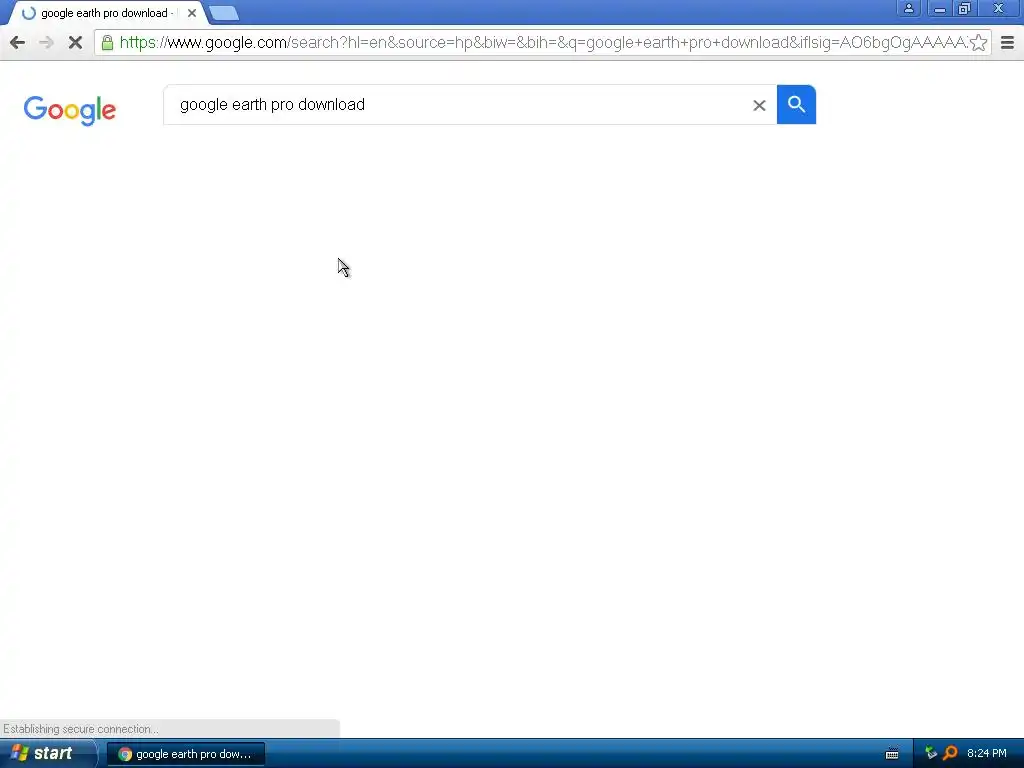Click the 8:24 PM system clock
1024x768 pixels.
pyautogui.click(x=987, y=754)
